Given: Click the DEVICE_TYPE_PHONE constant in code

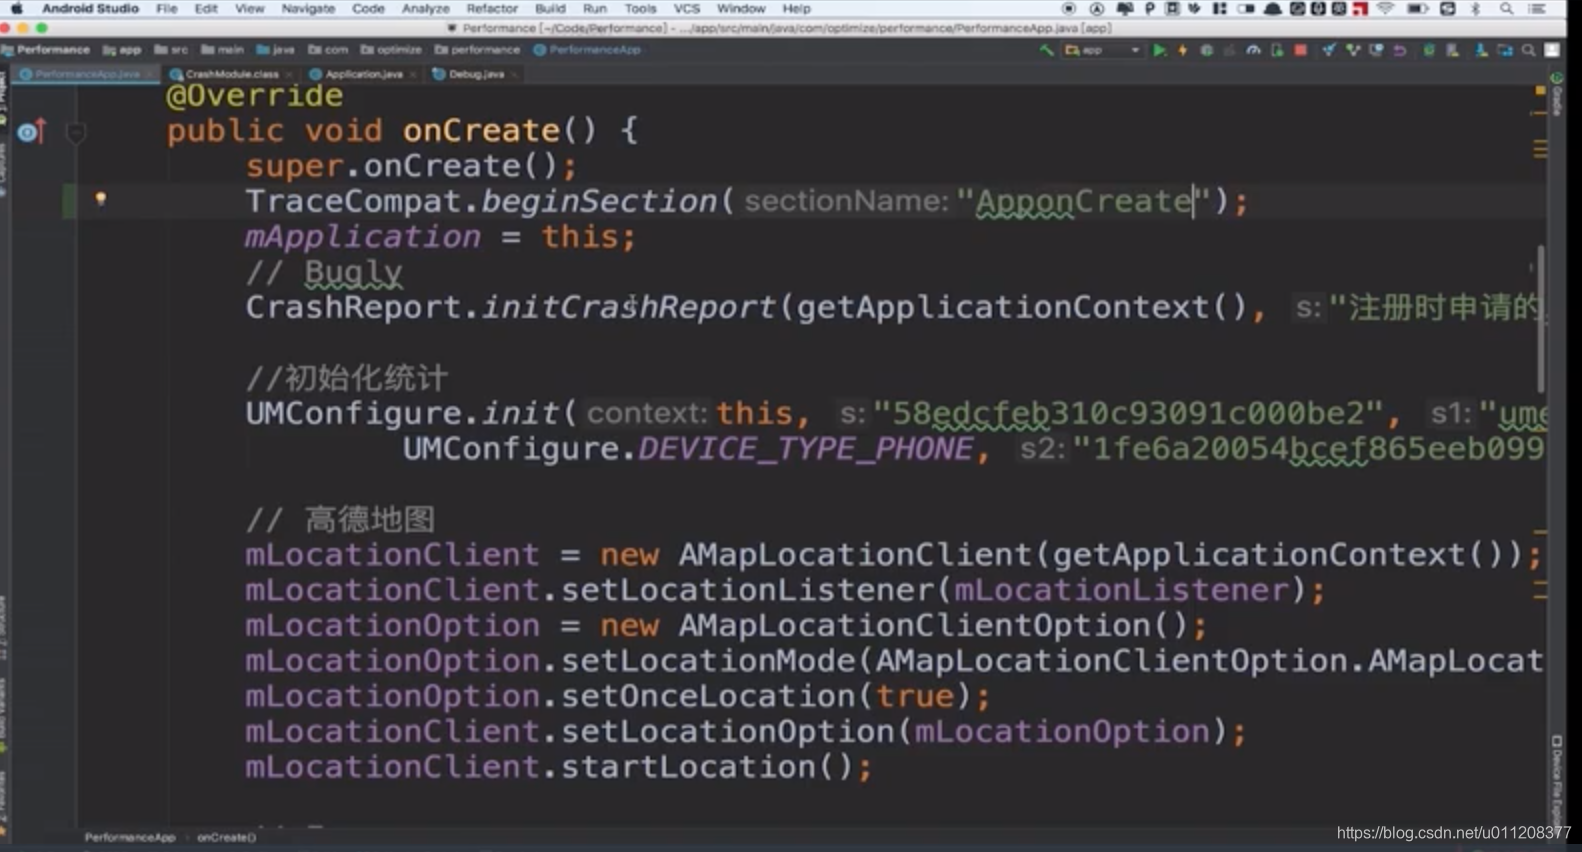Looking at the screenshot, I should tap(805, 448).
